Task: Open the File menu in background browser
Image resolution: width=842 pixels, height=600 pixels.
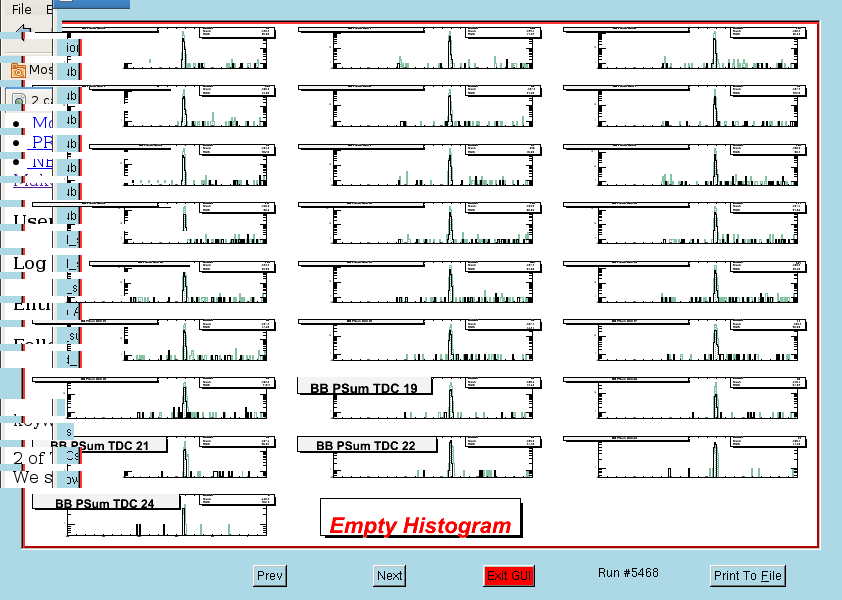Action: pyautogui.click(x=21, y=9)
